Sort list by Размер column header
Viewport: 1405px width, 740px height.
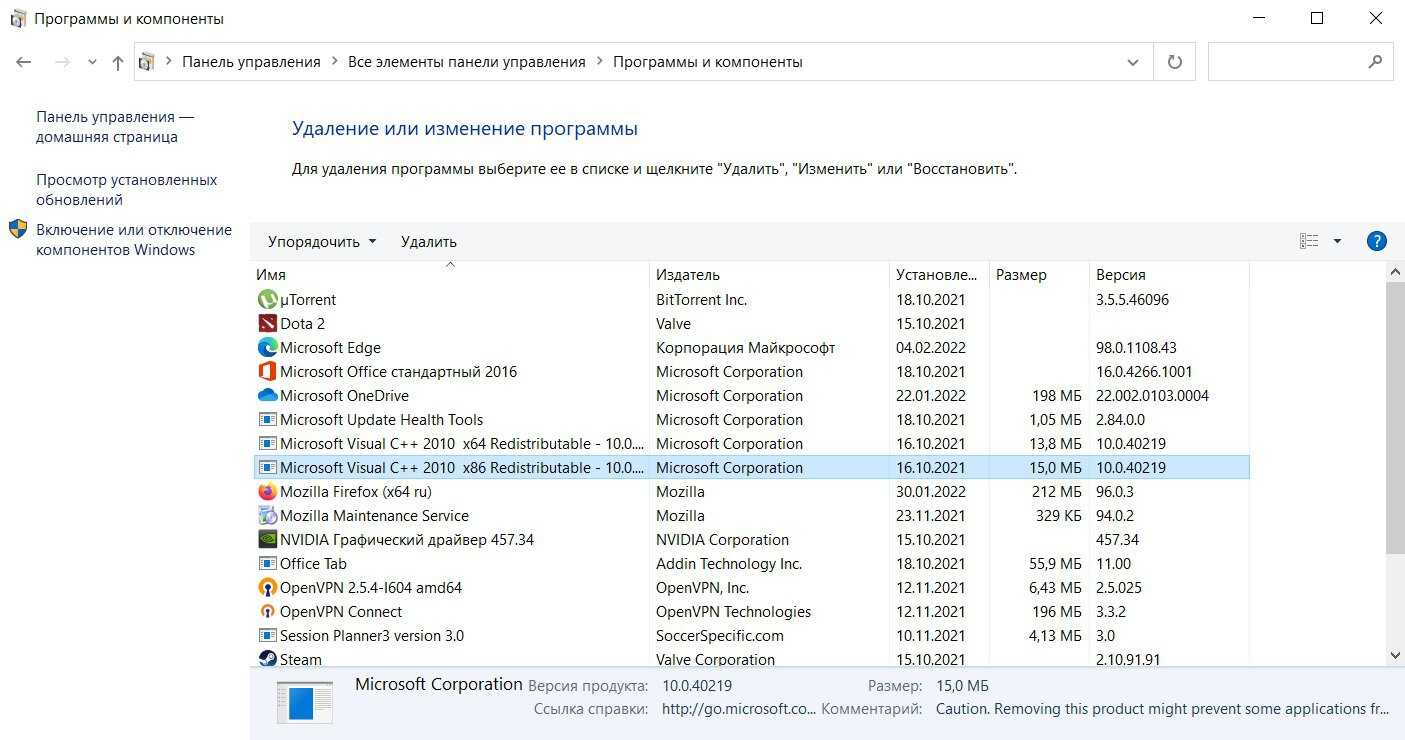coord(1021,275)
